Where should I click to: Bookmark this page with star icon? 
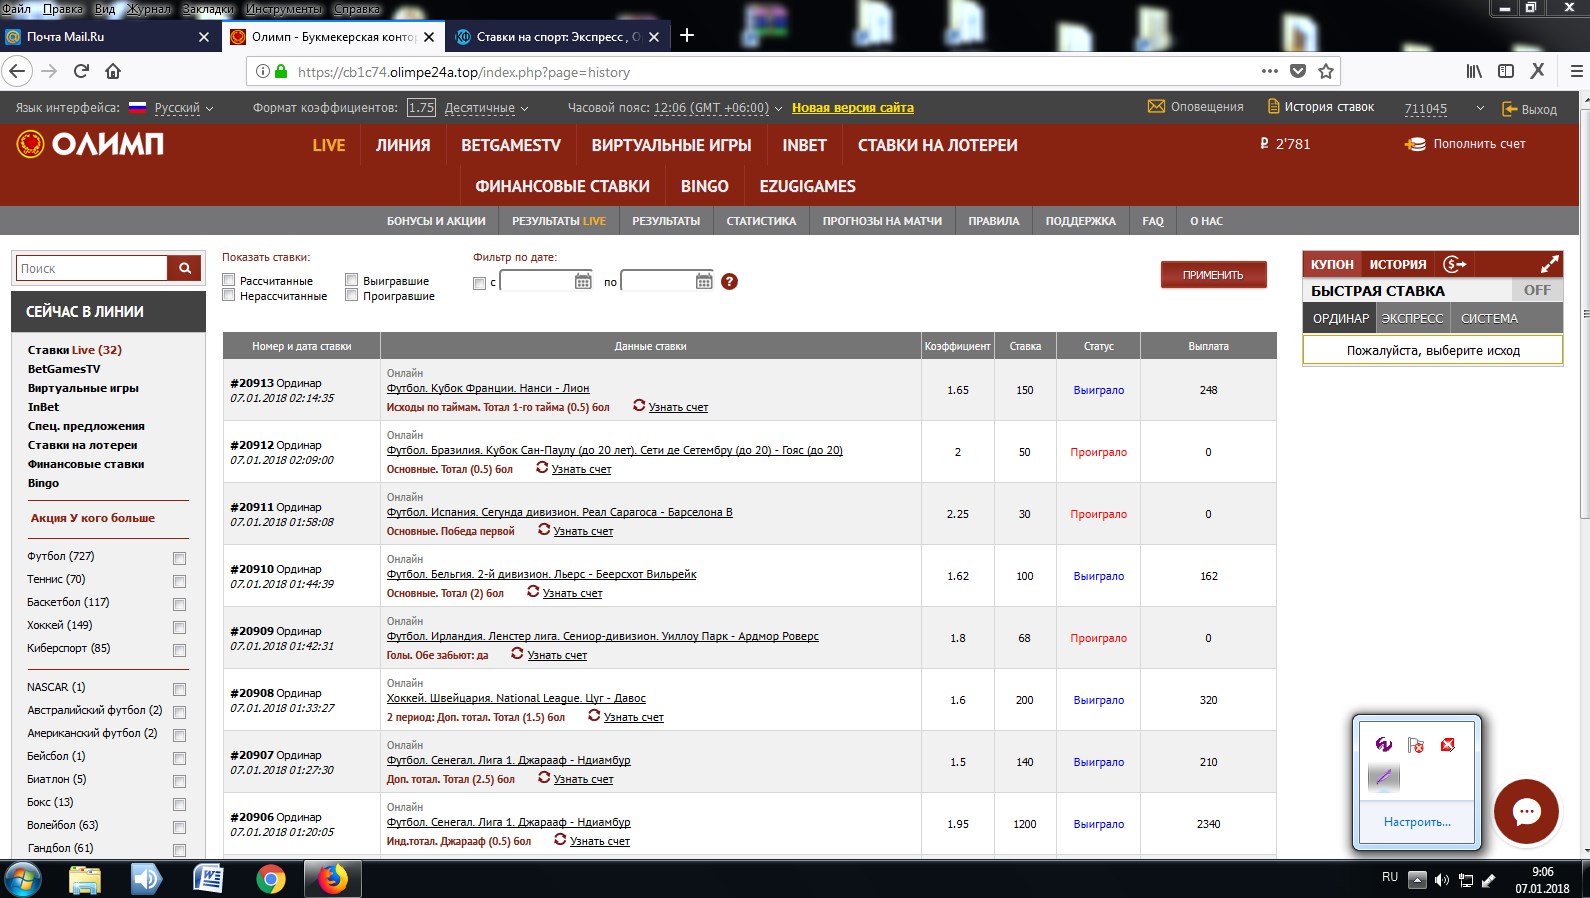1326,71
